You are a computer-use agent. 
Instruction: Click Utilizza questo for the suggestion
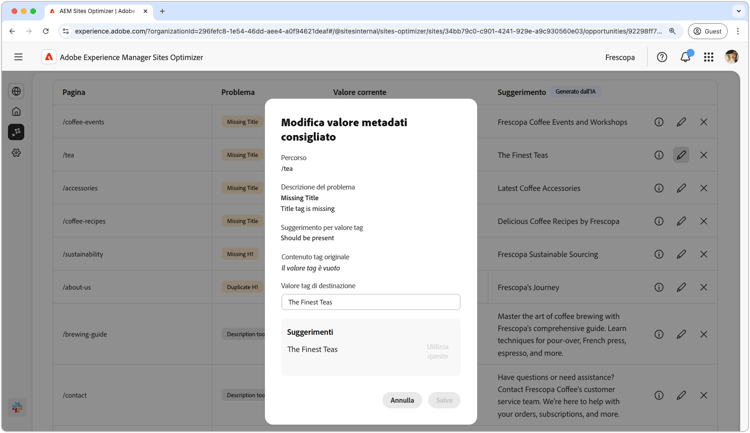click(437, 351)
